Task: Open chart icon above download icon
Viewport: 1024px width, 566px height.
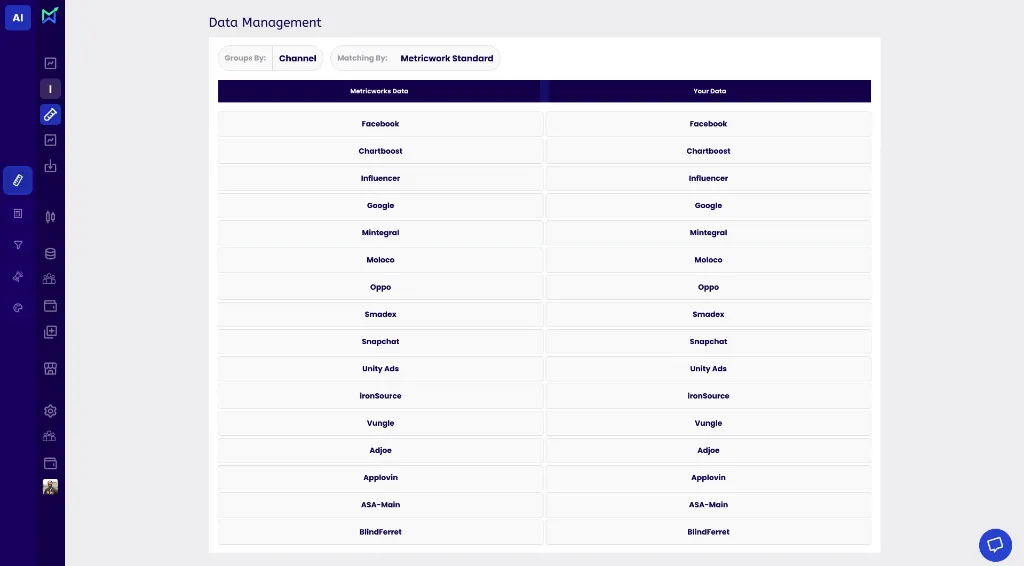Action: [x=50, y=140]
